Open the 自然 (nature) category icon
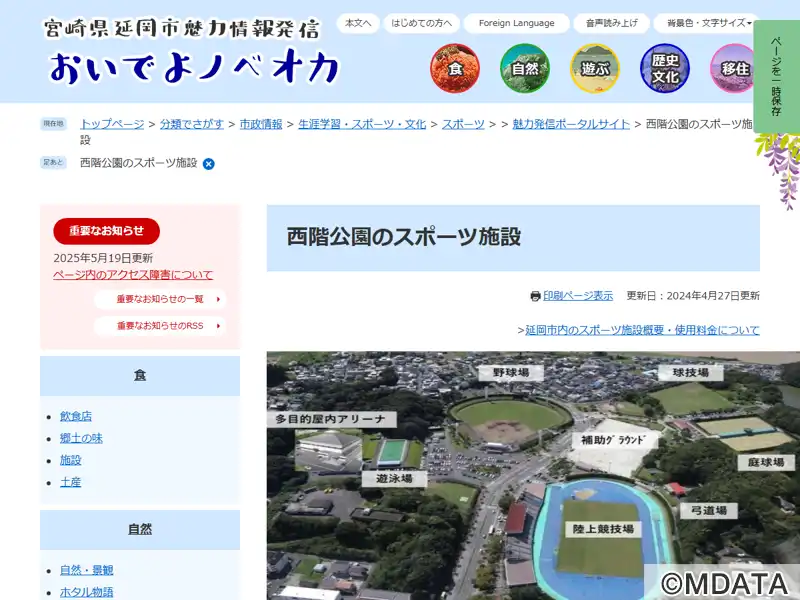 pyautogui.click(x=525, y=68)
